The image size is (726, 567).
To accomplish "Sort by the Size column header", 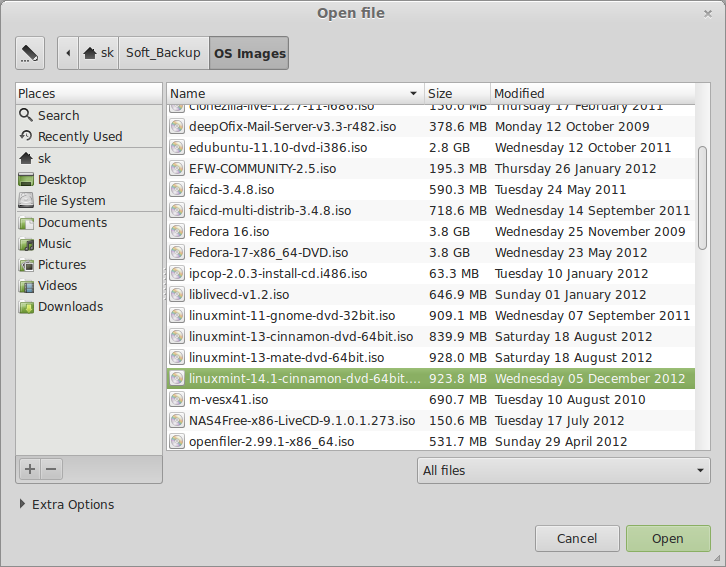I will (x=457, y=93).
